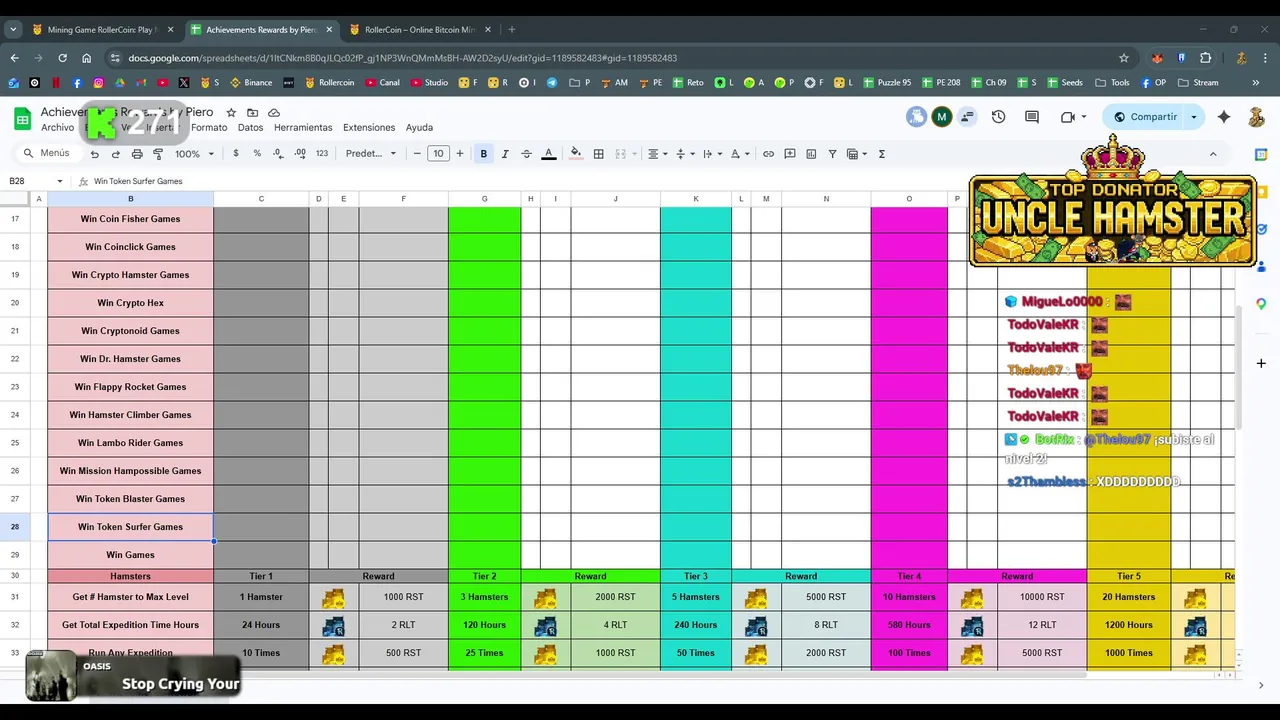This screenshot has height=720, width=1280.
Task: Open the Rollercoin bookmark
Action: coord(329,83)
